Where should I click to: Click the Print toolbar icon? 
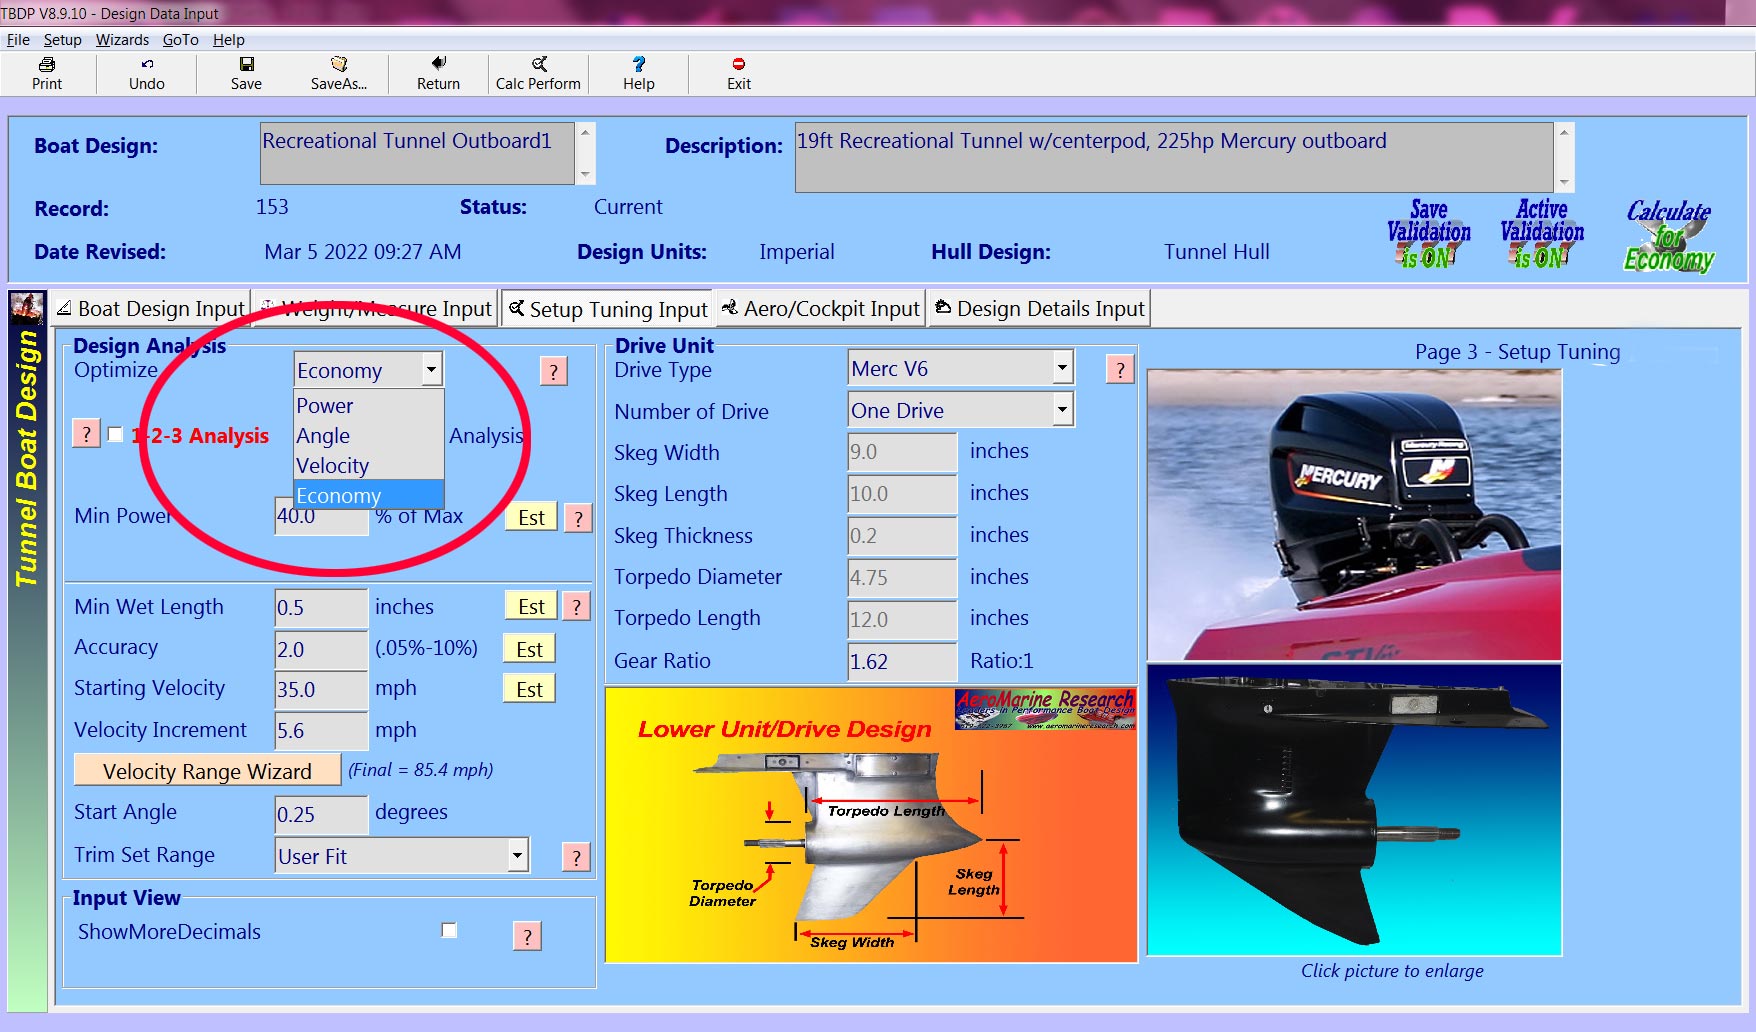point(47,73)
